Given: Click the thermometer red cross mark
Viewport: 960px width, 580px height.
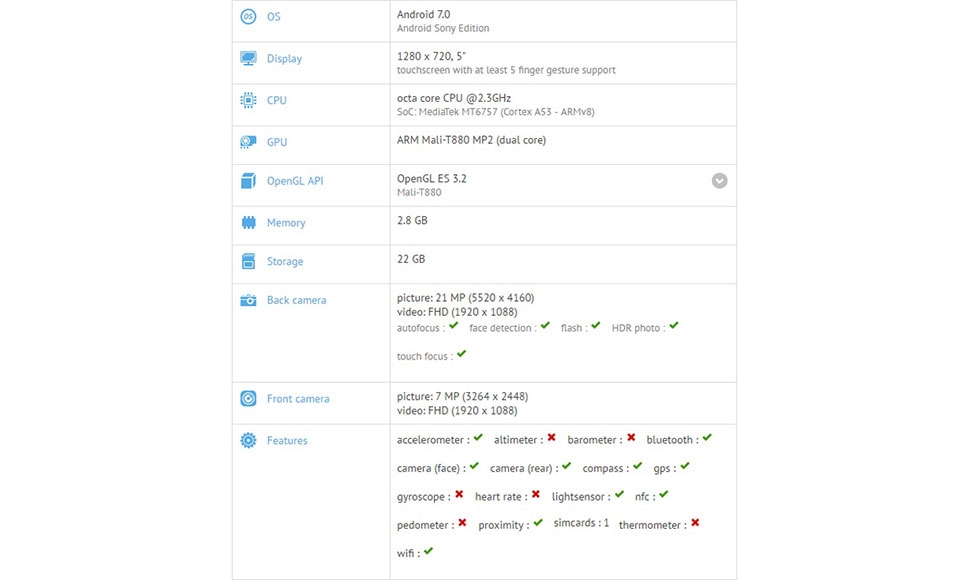Looking at the screenshot, I should coord(695,522).
